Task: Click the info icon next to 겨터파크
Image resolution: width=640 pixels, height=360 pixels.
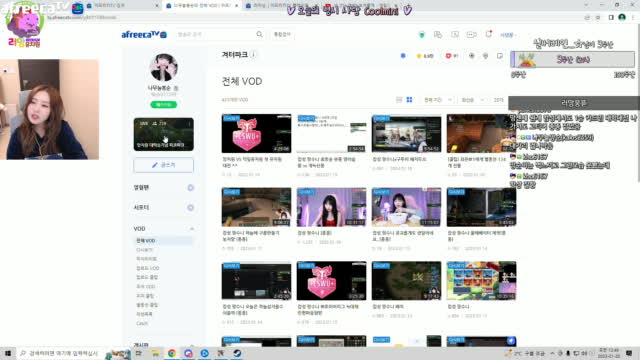Action: tap(253, 55)
